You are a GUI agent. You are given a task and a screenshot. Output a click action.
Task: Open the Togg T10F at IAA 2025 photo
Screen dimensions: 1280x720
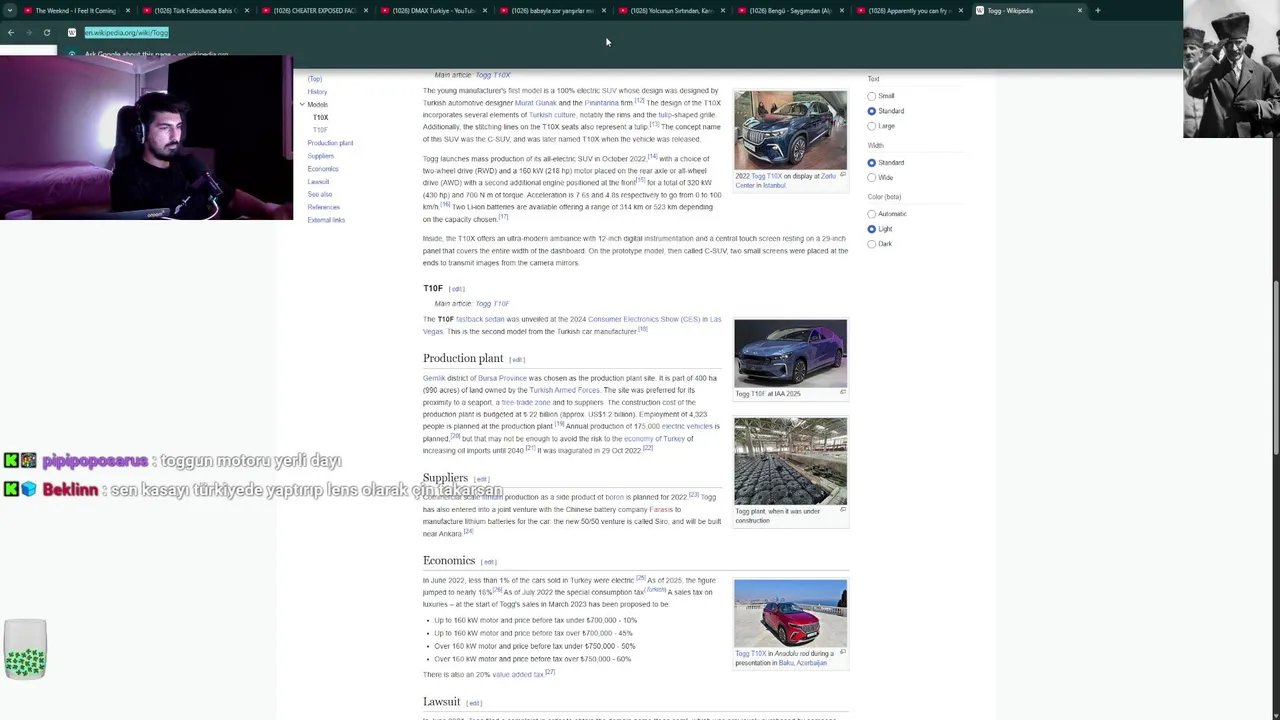pyautogui.click(x=790, y=353)
